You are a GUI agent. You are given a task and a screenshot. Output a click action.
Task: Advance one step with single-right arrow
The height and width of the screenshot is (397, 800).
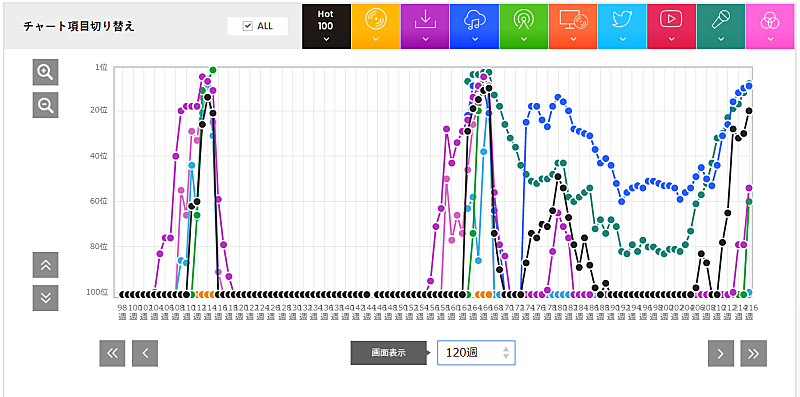click(x=721, y=353)
